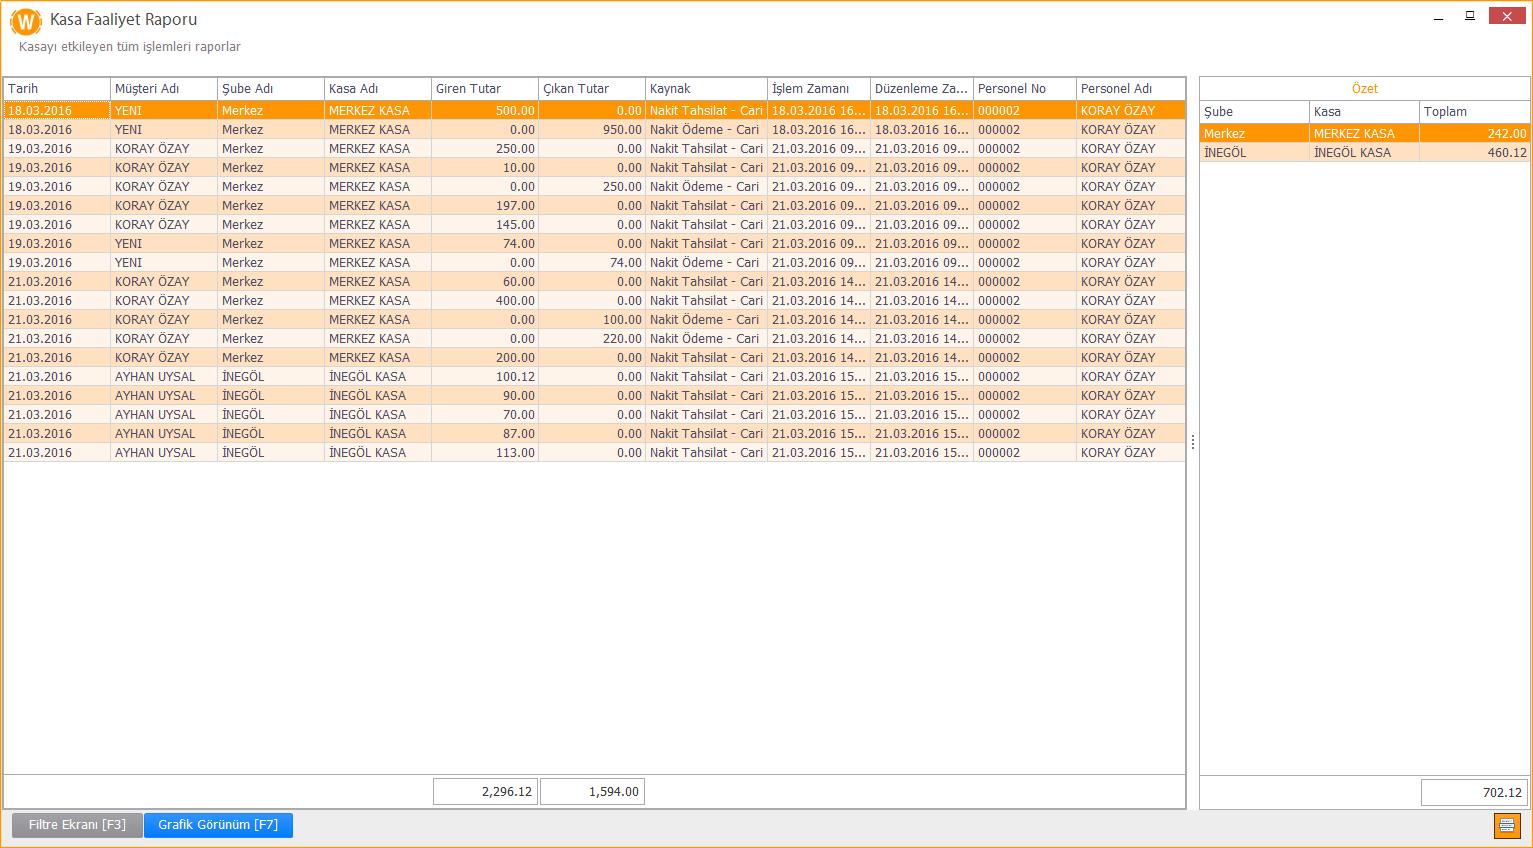Image resolution: width=1533 pixels, height=848 pixels.
Task: Select the row with 950.00 outgoing amount
Action: click(594, 130)
